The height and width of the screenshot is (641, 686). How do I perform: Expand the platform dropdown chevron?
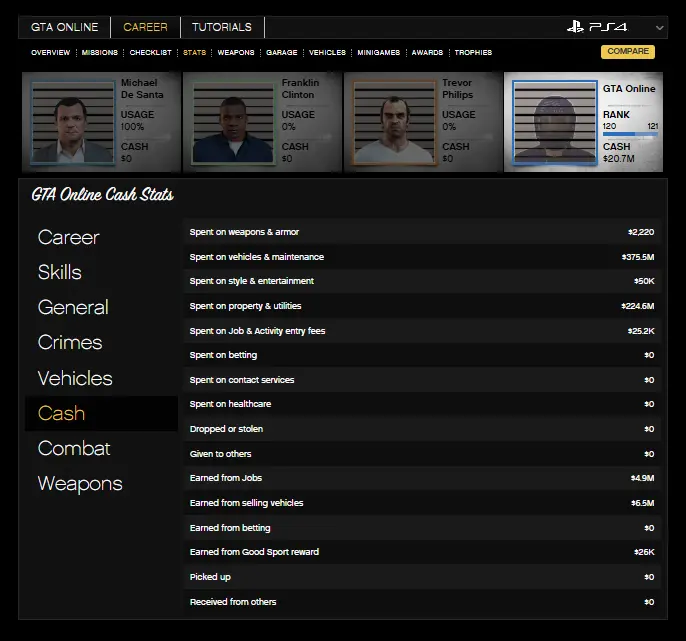pos(660,28)
